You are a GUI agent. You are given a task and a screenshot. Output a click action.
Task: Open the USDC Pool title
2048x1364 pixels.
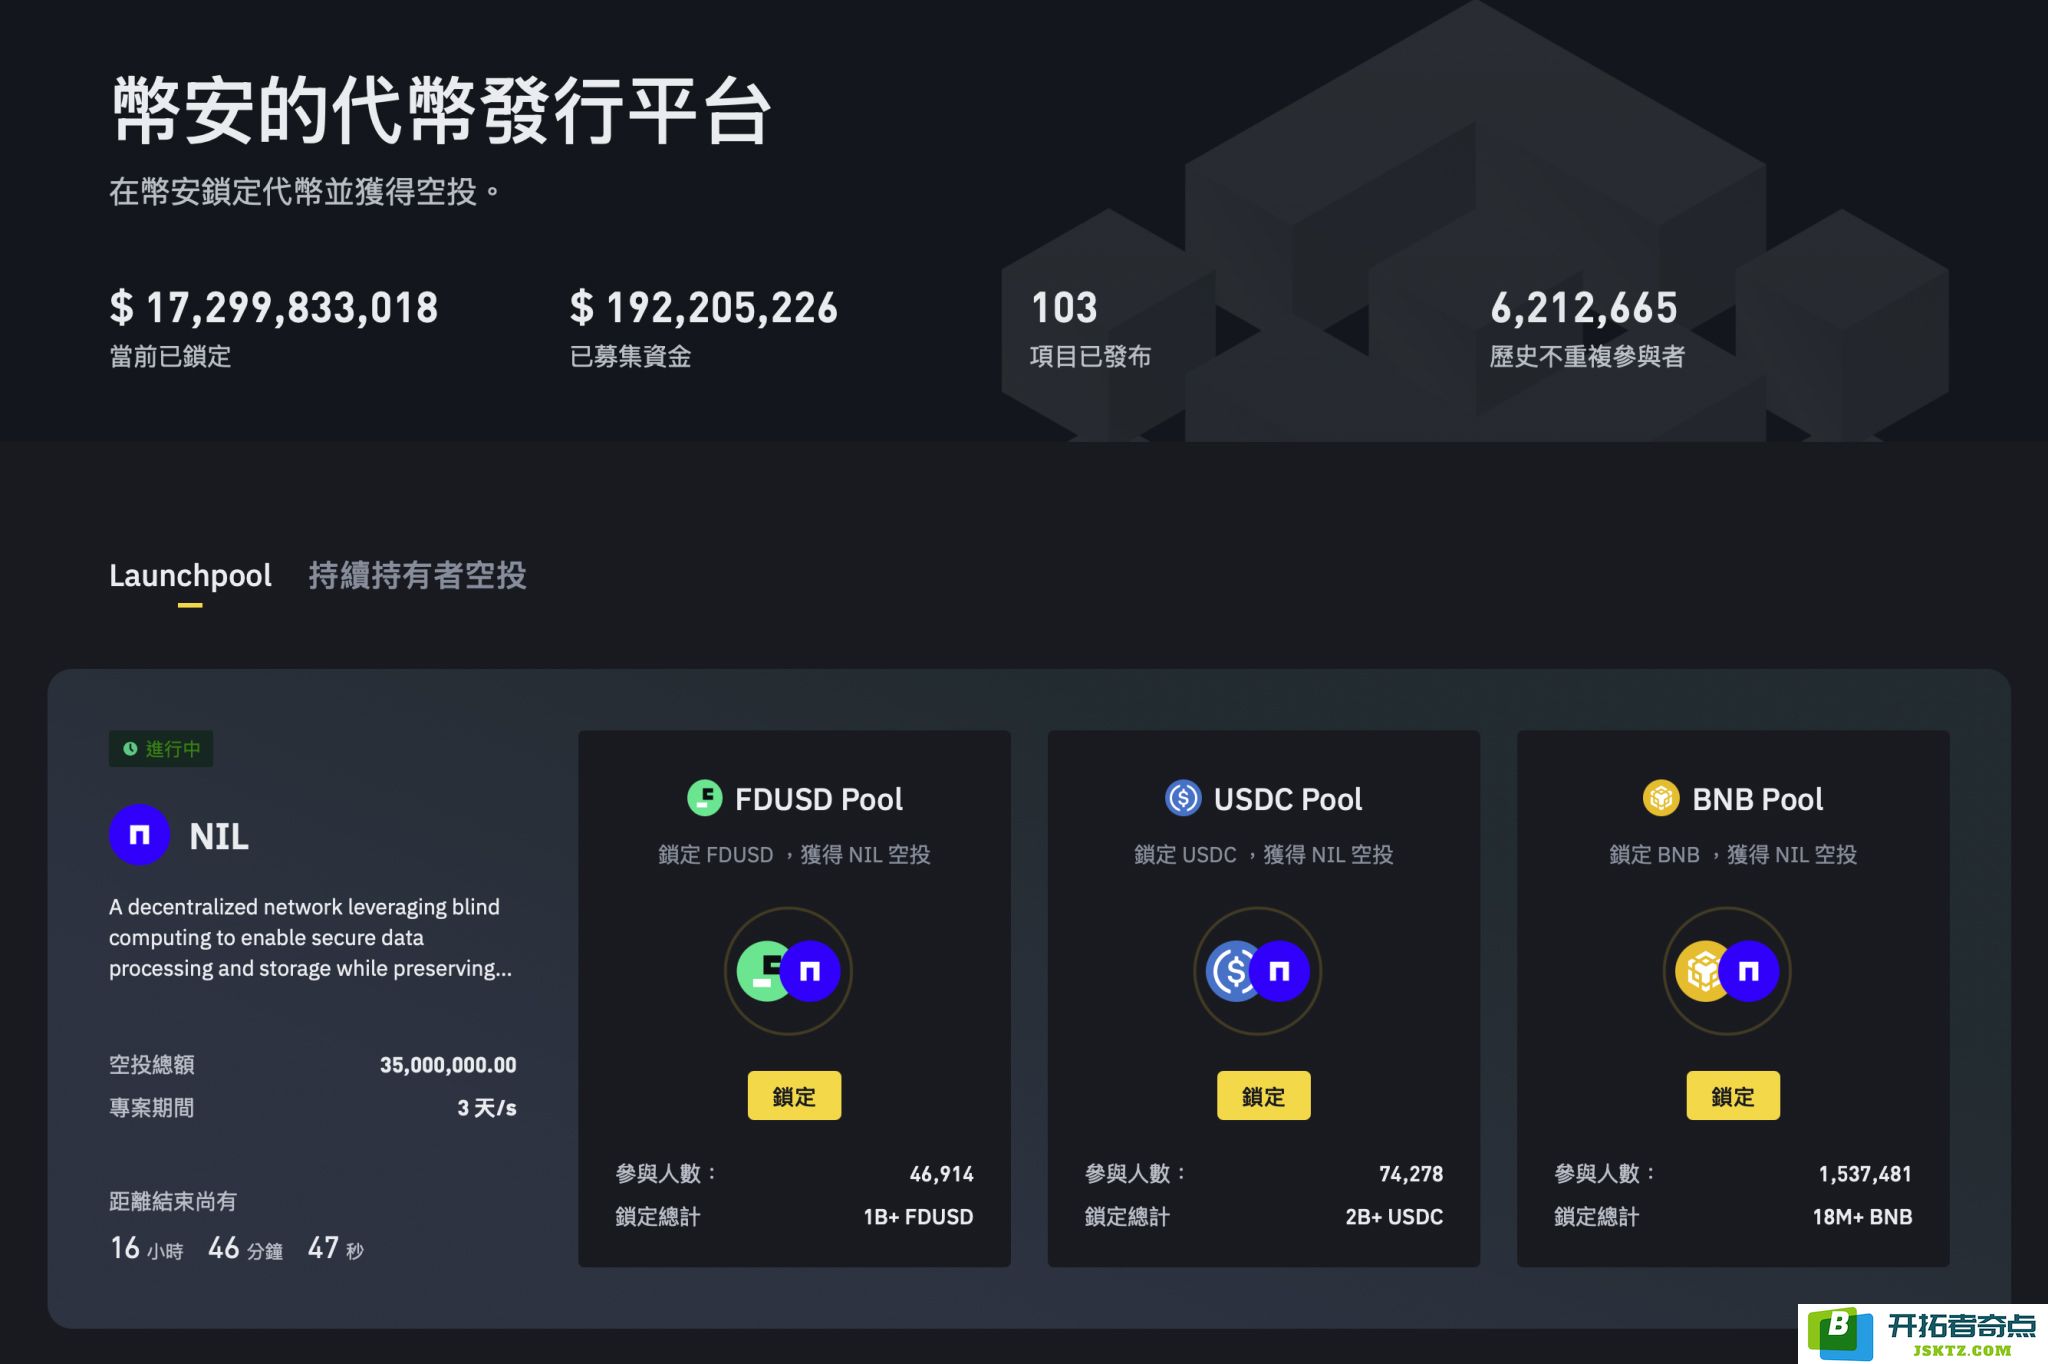click(x=1288, y=799)
